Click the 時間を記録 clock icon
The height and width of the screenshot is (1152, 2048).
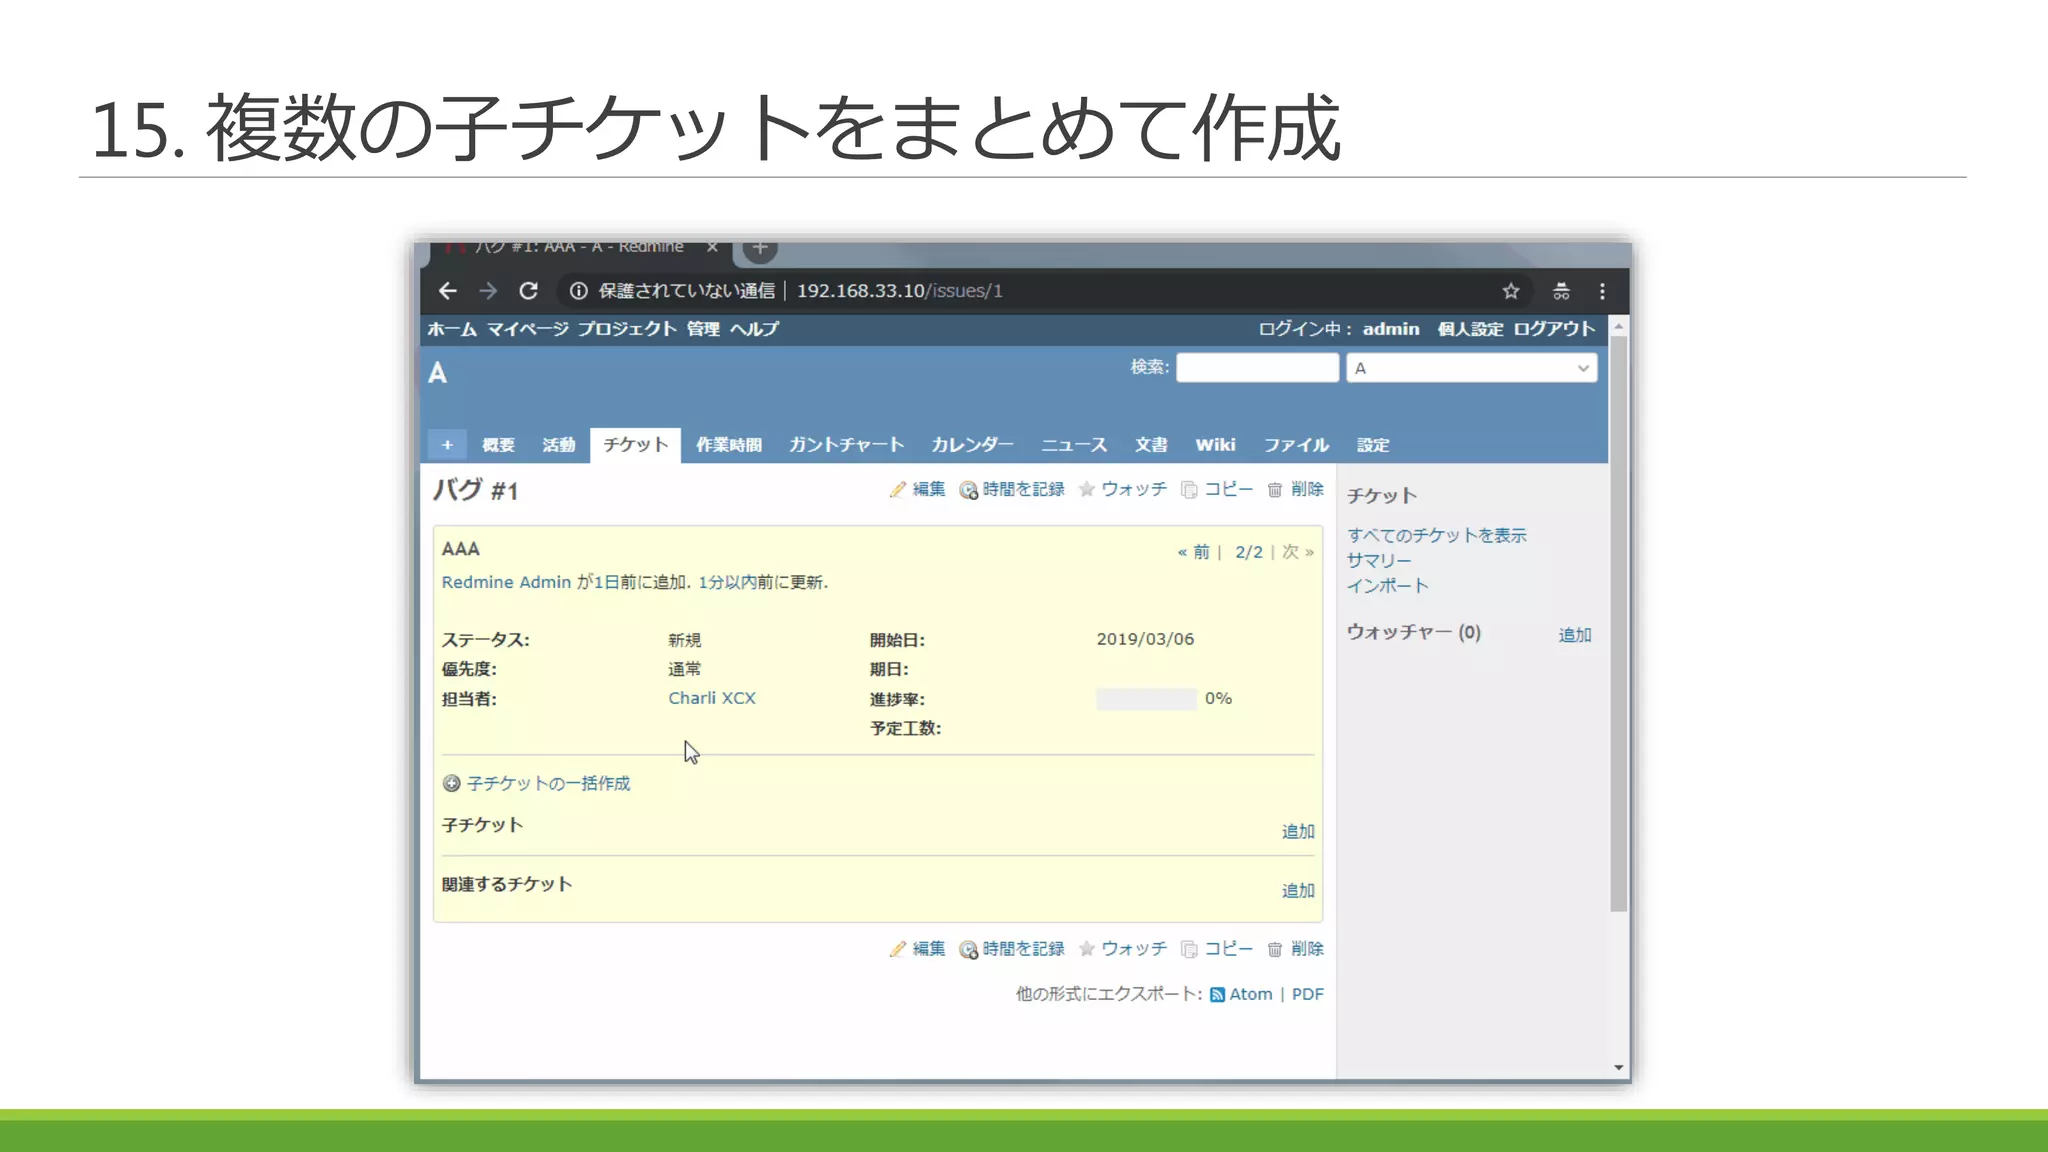pos(968,490)
